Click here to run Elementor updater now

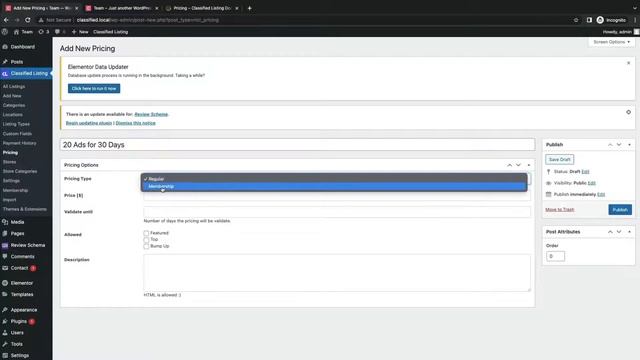94,89
